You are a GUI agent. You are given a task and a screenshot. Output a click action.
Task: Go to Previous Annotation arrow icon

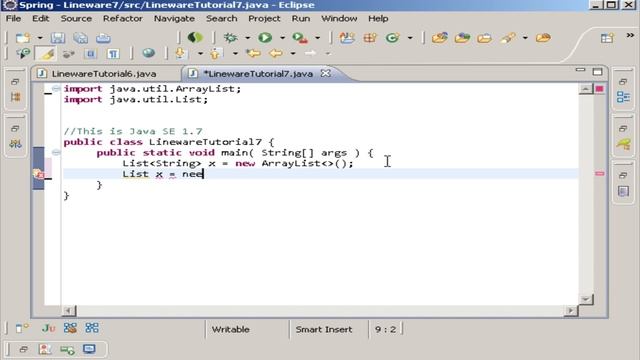215,53
